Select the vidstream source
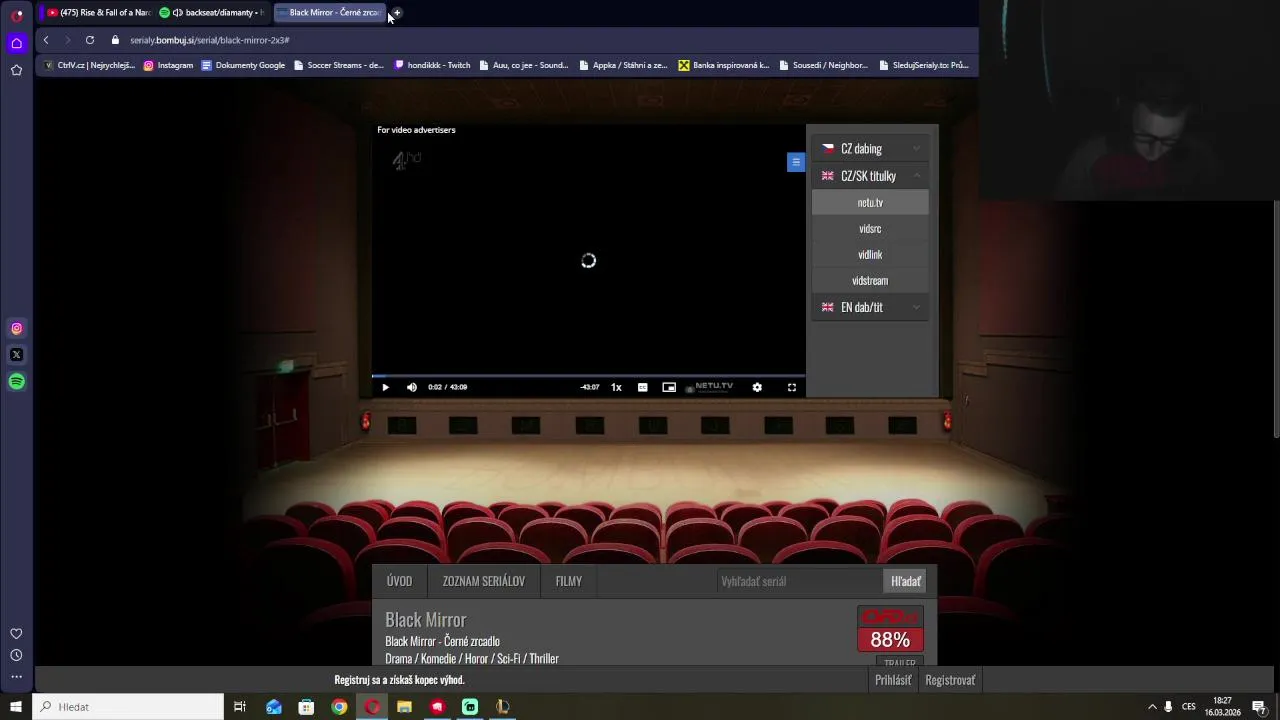The width and height of the screenshot is (1280, 720). click(x=870, y=280)
